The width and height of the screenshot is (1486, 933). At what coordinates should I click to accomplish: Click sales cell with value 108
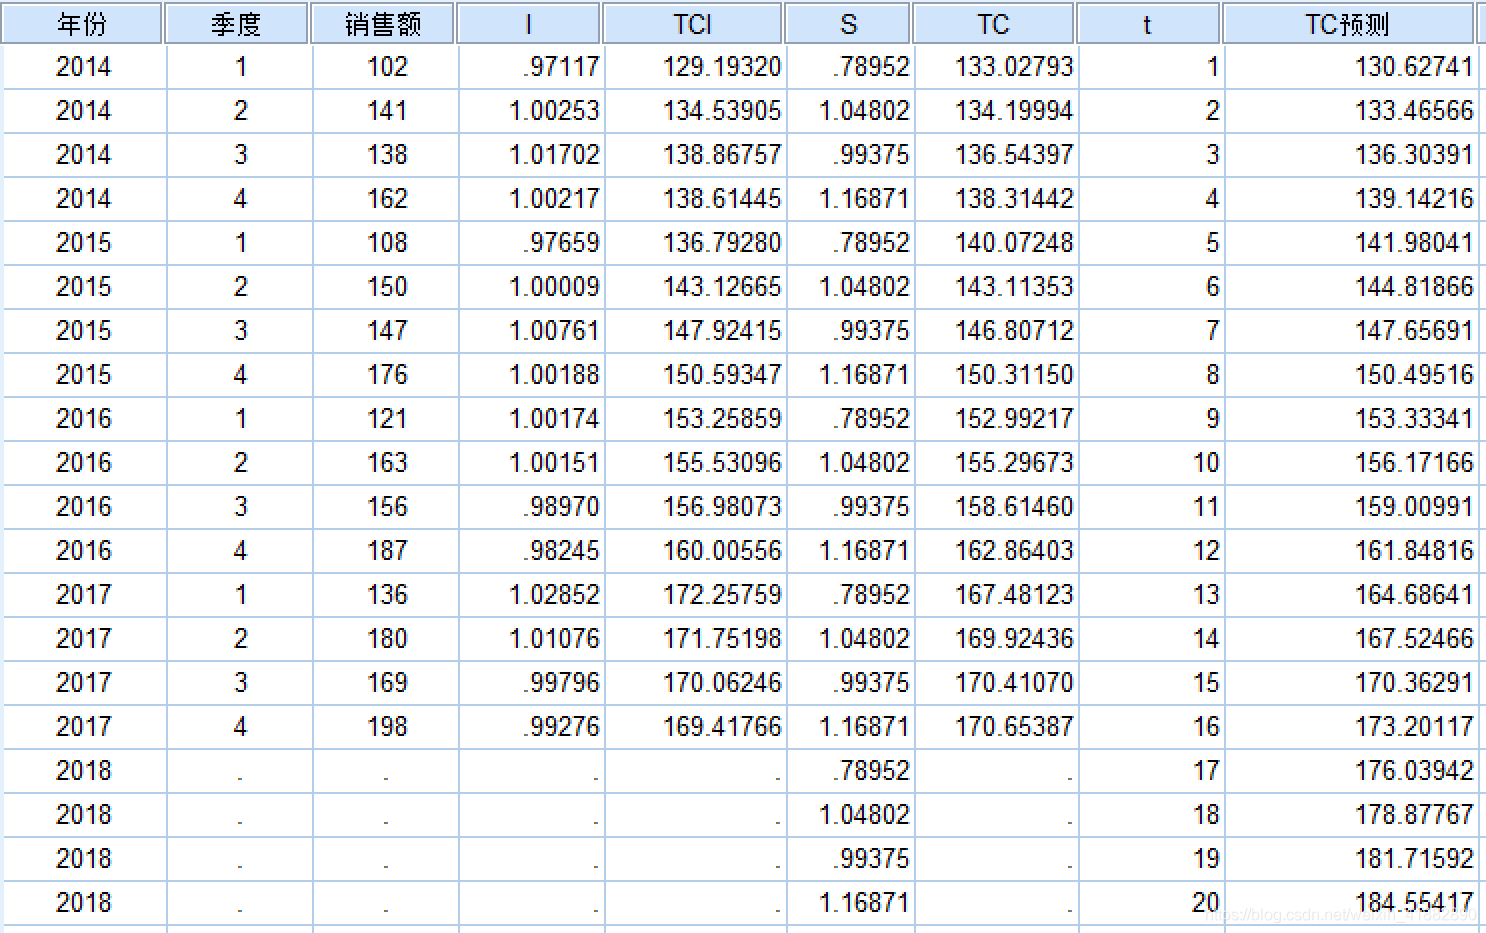pyautogui.click(x=386, y=243)
